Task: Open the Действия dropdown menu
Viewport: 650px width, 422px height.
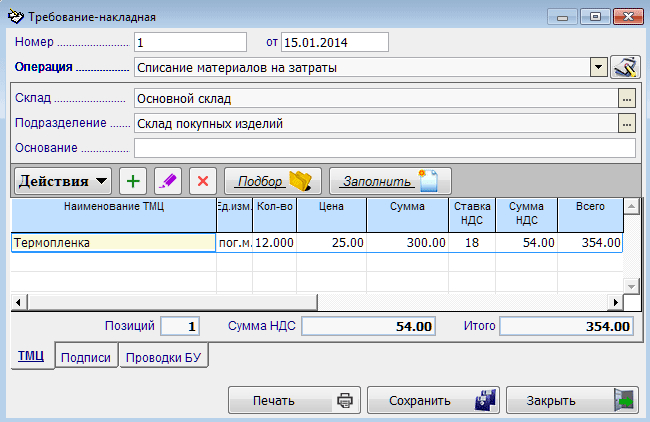Action: tap(63, 181)
